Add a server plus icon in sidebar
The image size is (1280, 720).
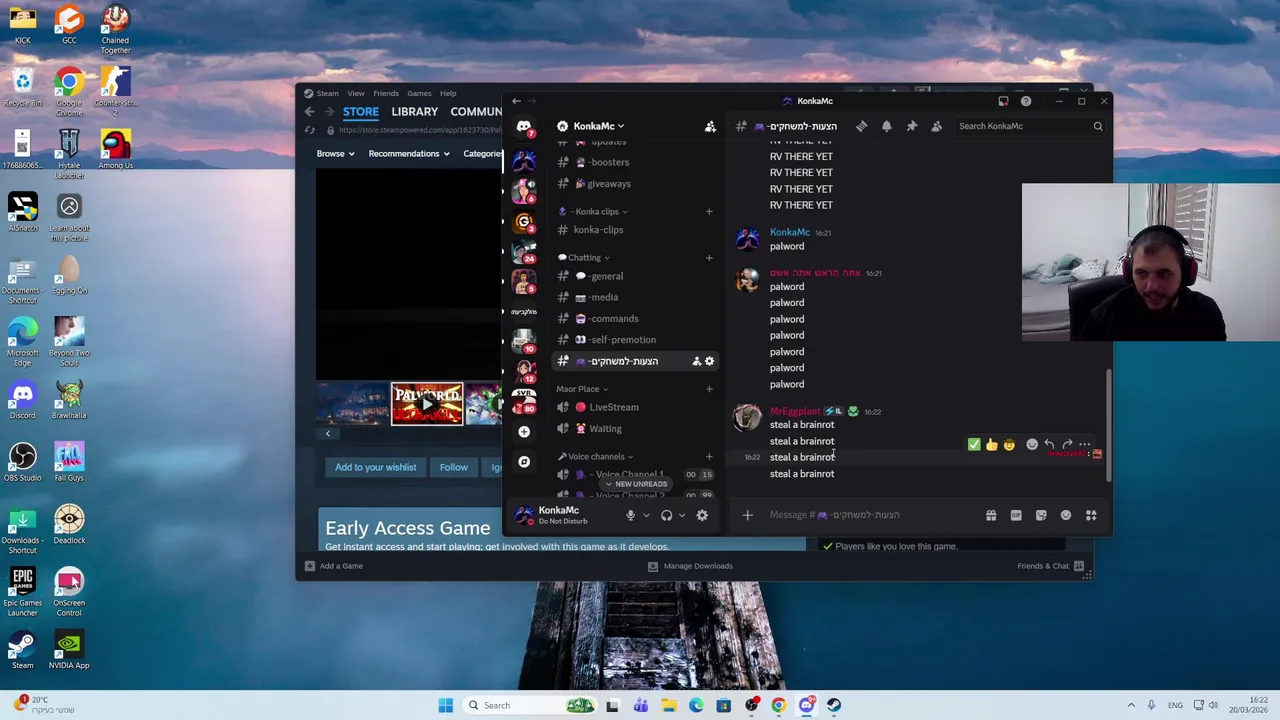coord(523,431)
